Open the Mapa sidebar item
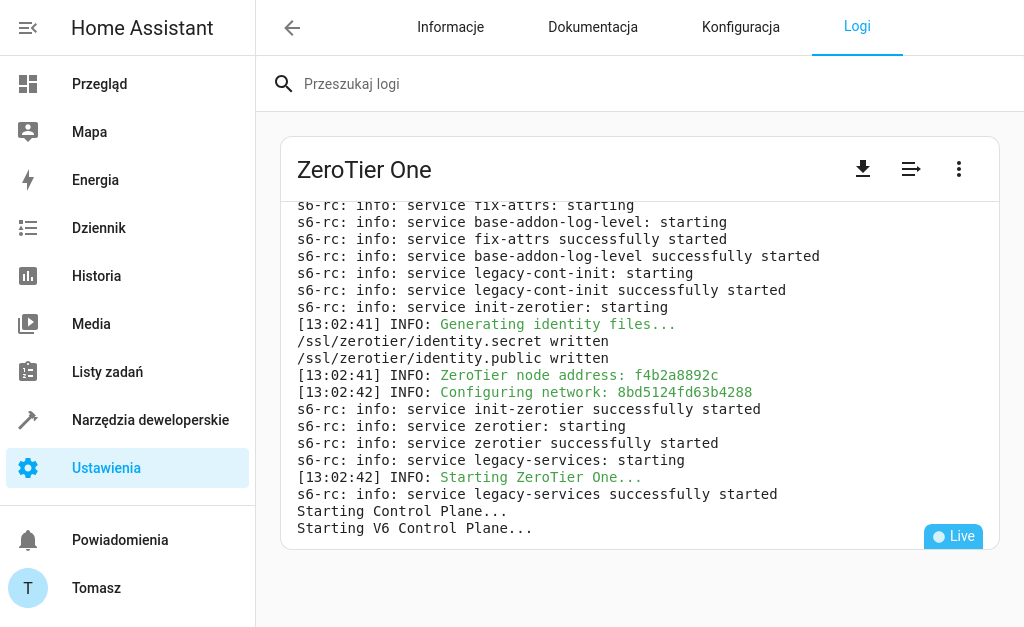The image size is (1024, 627). tap(89, 132)
